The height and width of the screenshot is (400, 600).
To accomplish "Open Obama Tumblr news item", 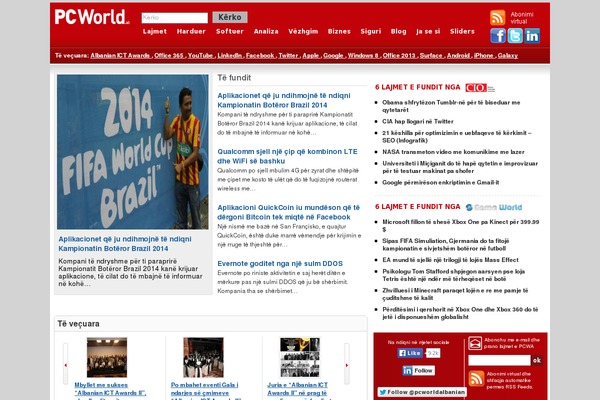I will 451,106.
